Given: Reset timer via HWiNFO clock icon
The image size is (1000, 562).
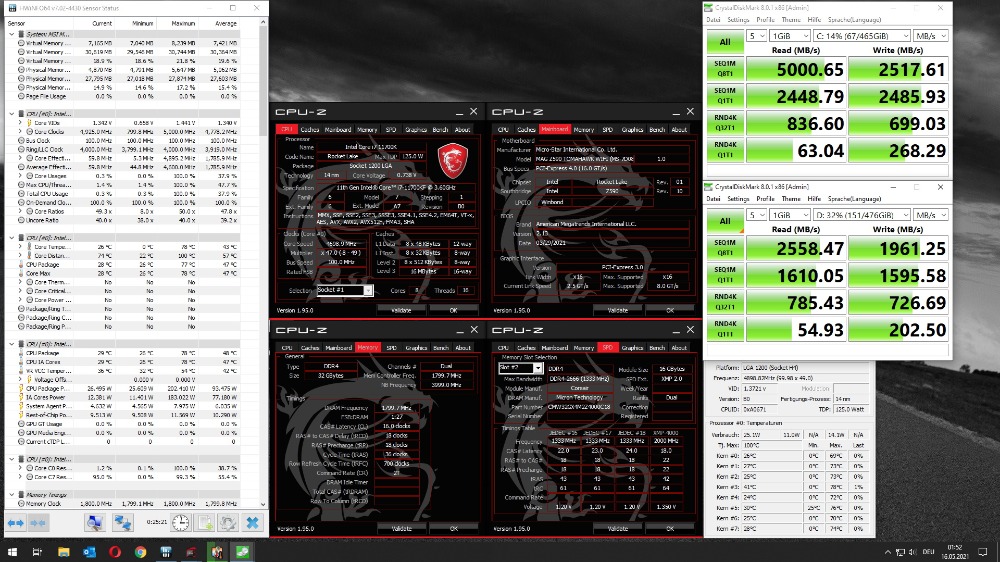Looking at the screenshot, I should [180, 523].
